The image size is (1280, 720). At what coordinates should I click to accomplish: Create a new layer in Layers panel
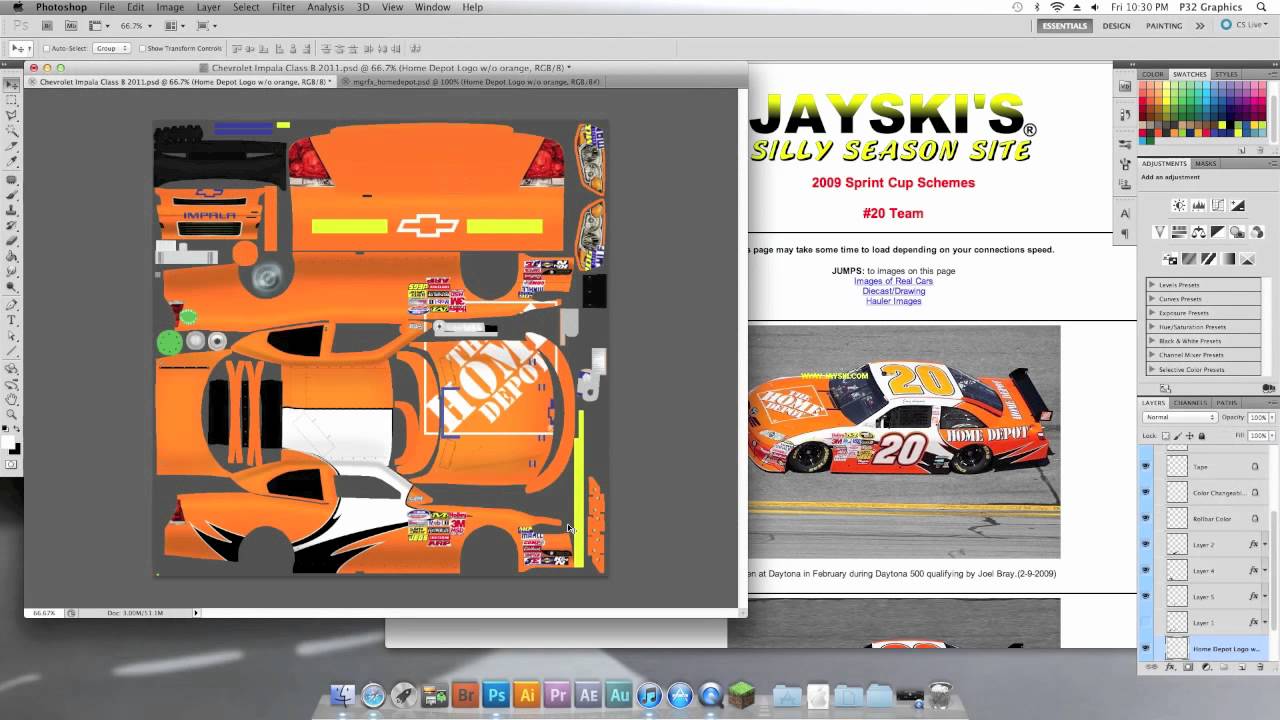(1242, 667)
